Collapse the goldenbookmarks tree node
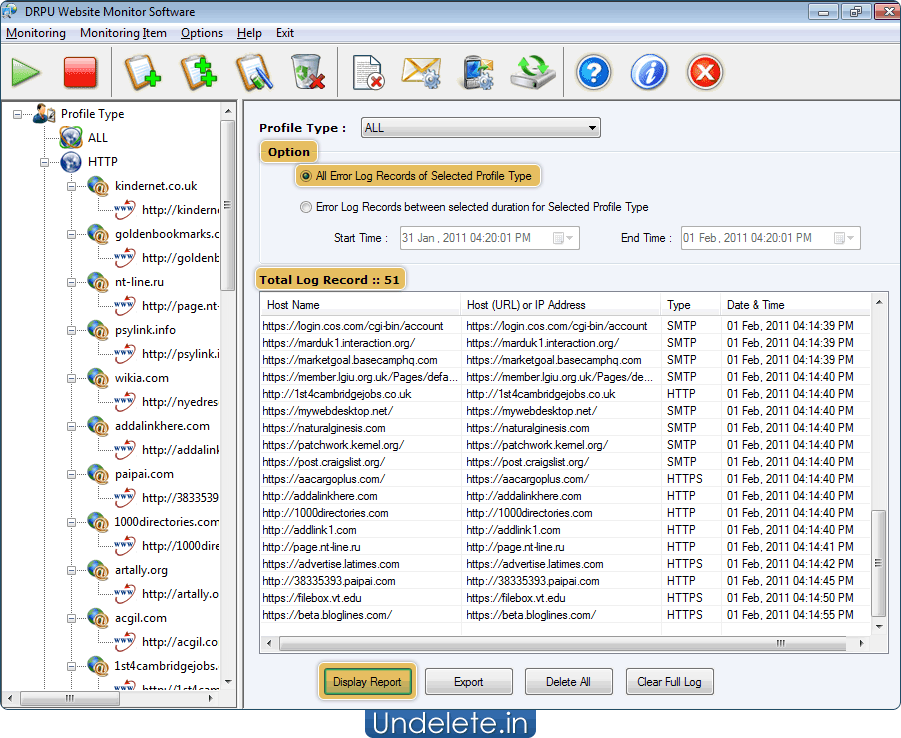Screen dimensions: 901x738 coord(71,235)
